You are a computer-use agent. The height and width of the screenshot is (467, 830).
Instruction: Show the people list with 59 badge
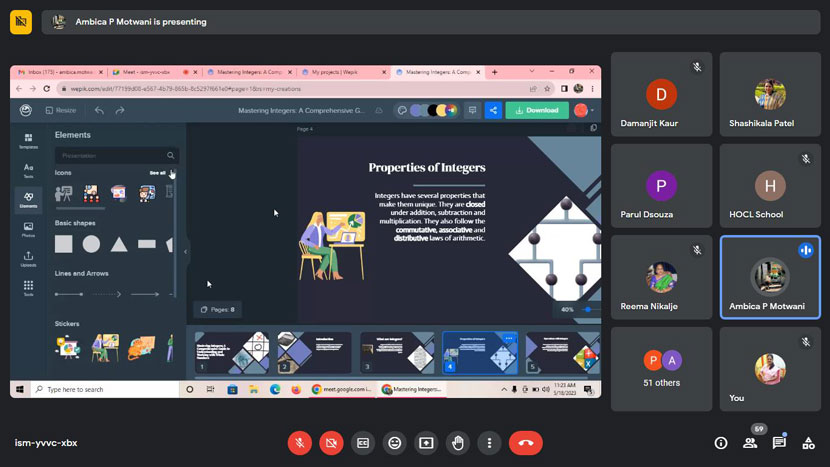click(750, 443)
